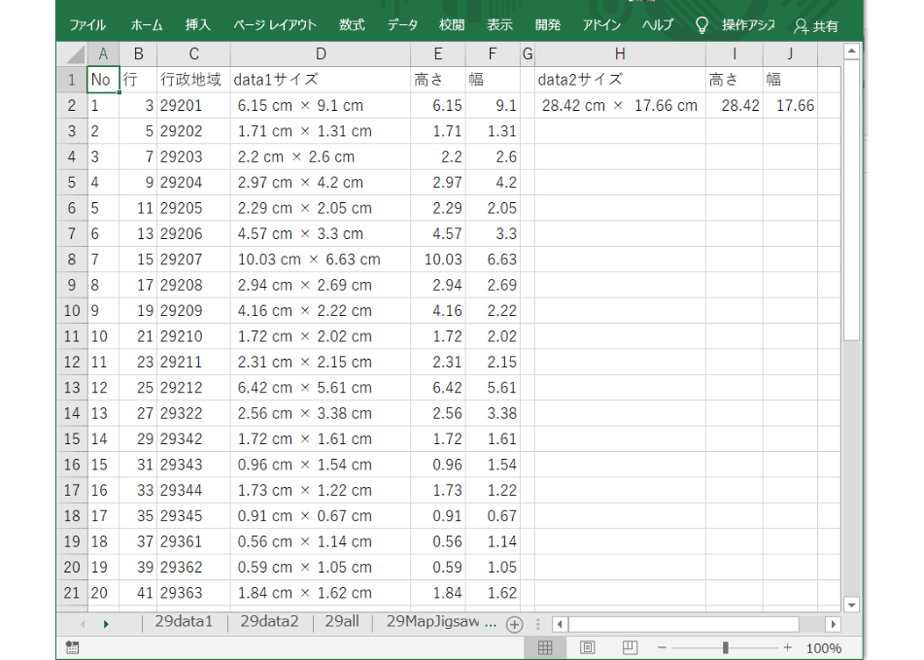The image size is (924, 660).
Task: Open the 開発 ribbon tab
Action: [x=547, y=25]
